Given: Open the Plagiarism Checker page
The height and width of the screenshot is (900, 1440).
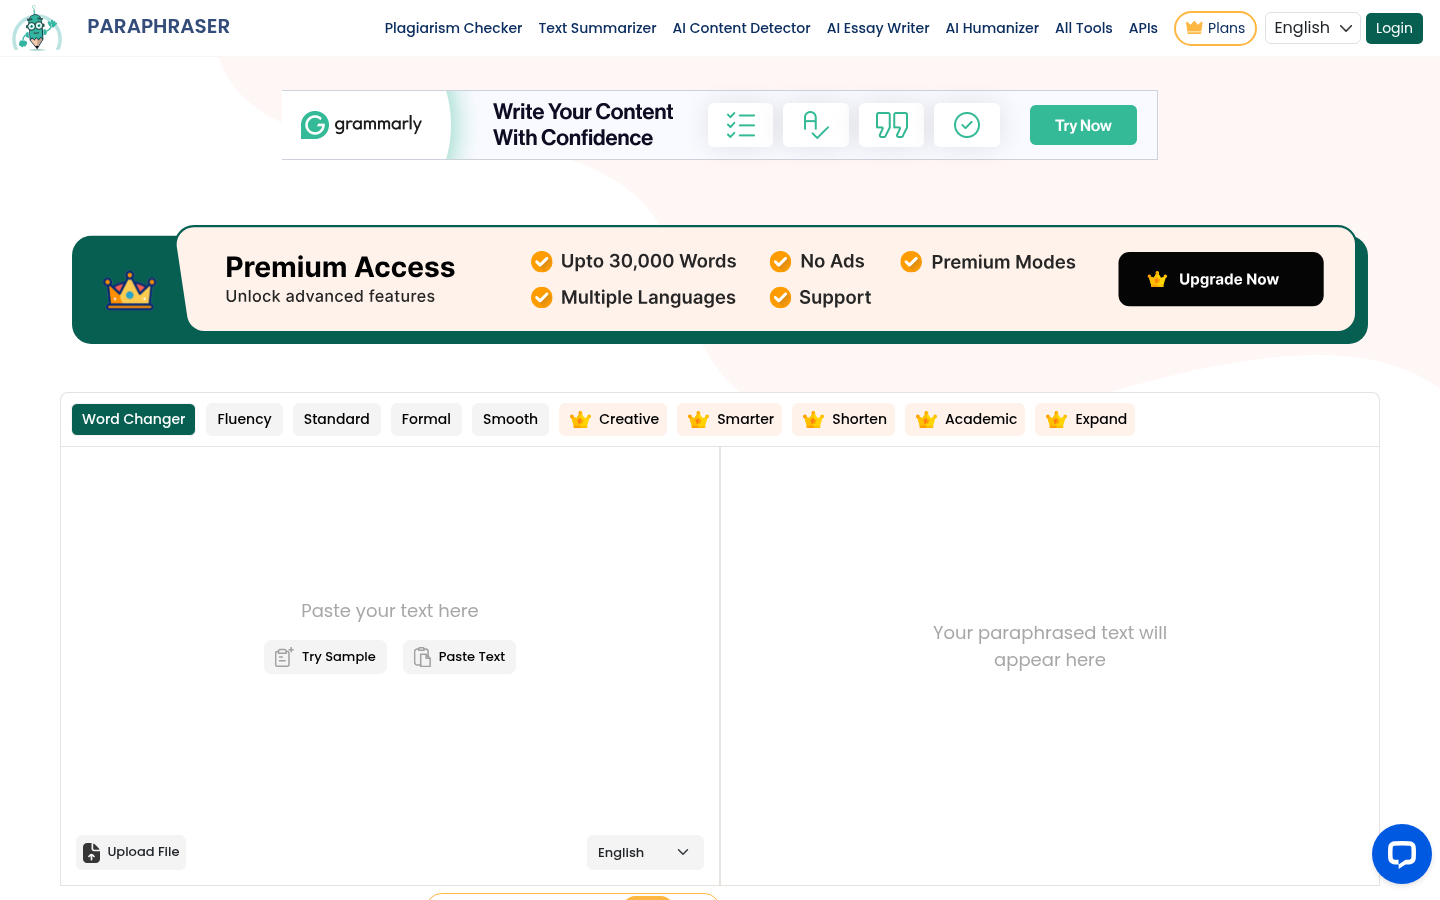Looking at the screenshot, I should 453,28.
